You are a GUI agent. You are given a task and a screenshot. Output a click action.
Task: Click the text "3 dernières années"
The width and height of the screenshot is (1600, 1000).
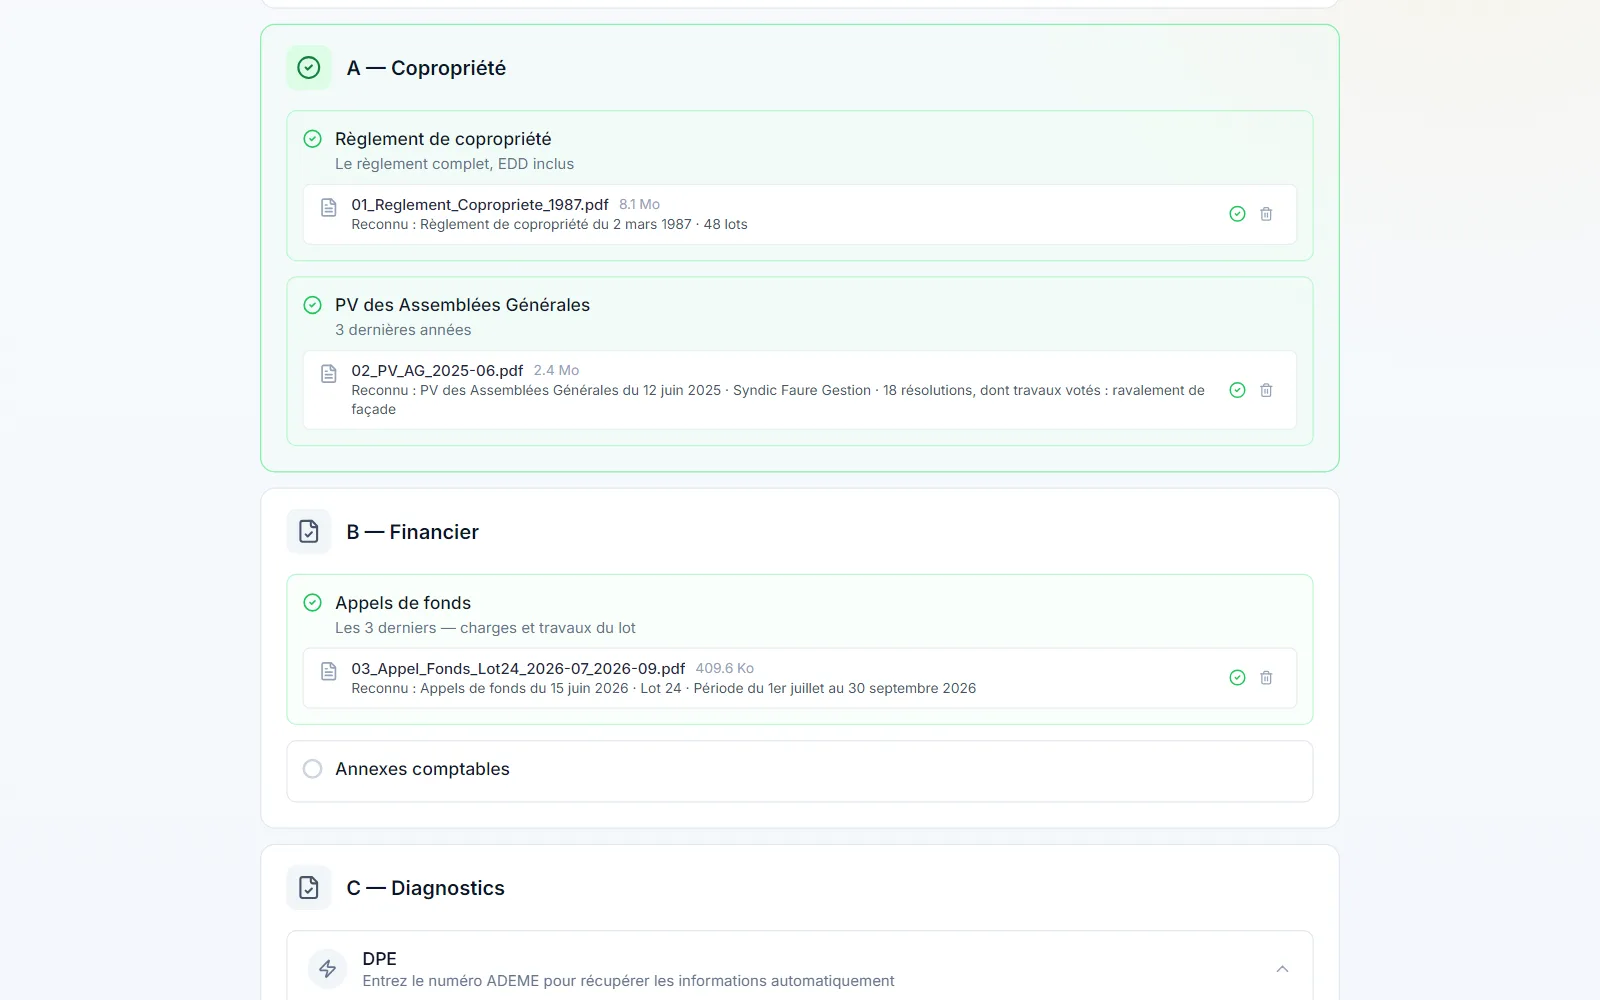point(403,330)
